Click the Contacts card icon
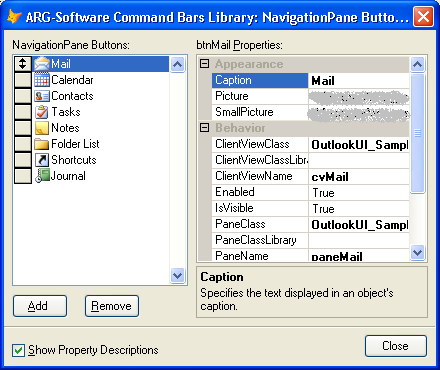The width and height of the screenshot is (440, 370). (x=42, y=96)
